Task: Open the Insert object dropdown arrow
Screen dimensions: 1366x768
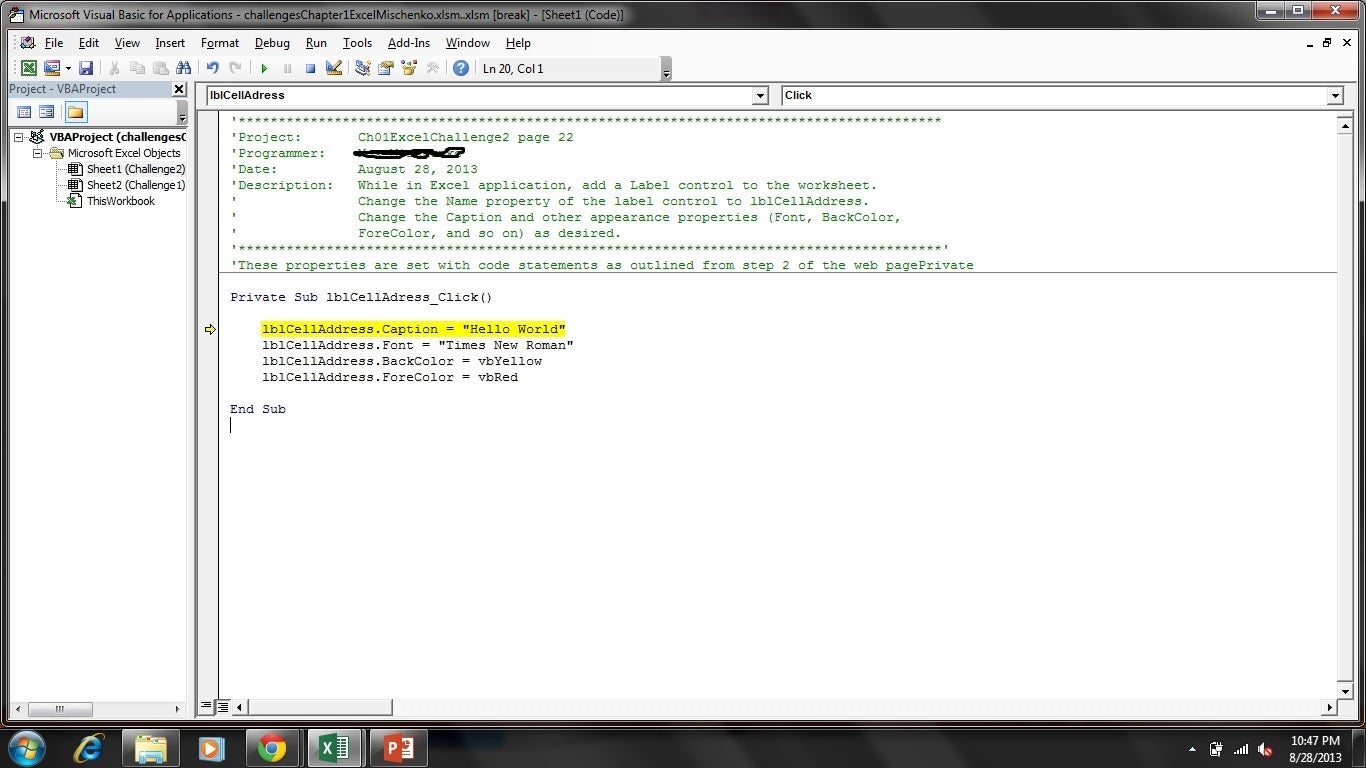Action: pyautogui.click(x=68, y=68)
